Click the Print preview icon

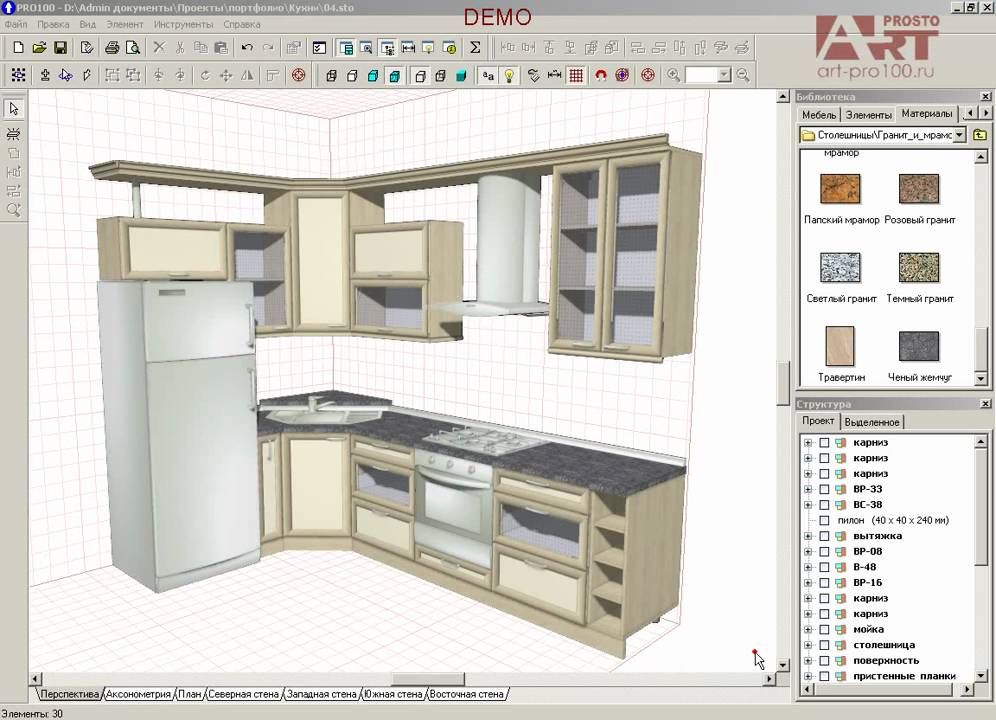(132, 47)
